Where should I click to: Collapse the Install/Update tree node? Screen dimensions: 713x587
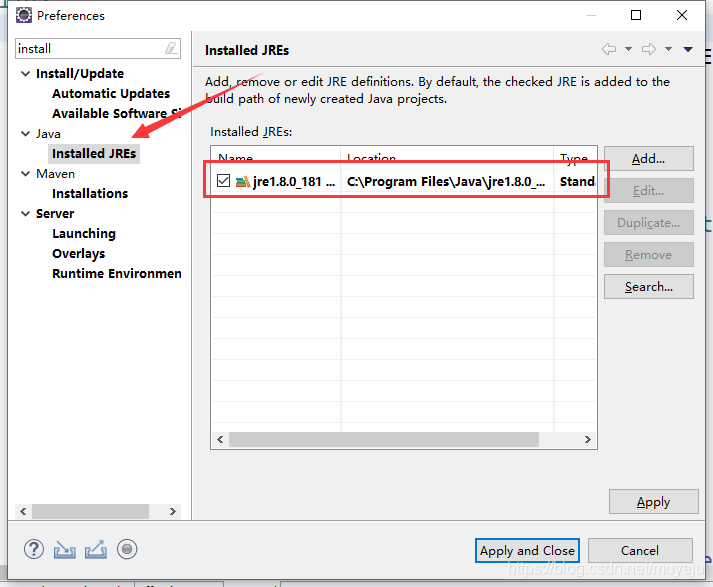tap(25, 74)
